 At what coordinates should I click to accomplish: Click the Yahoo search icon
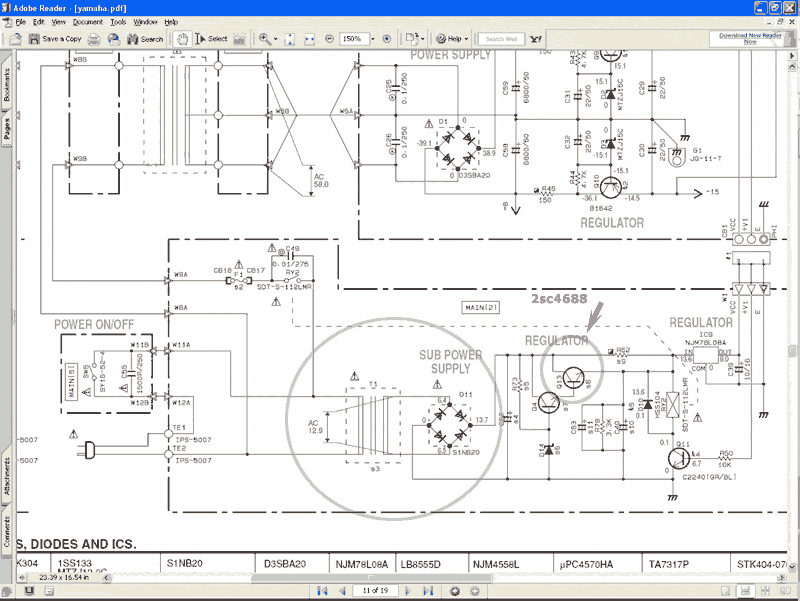(x=536, y=39)
